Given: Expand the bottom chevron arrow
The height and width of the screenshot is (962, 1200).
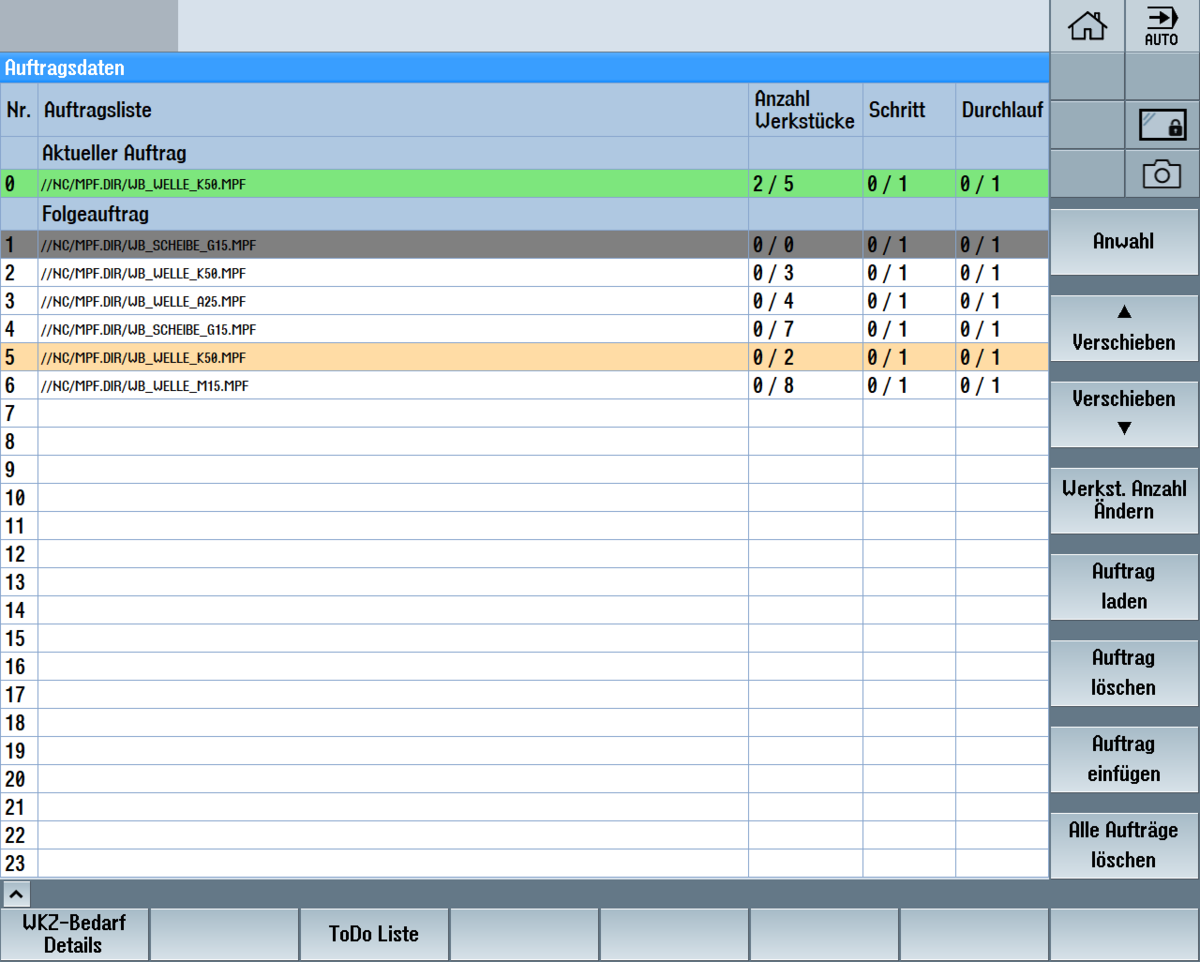Looking at the screenshot, I should tap(19, 892).
